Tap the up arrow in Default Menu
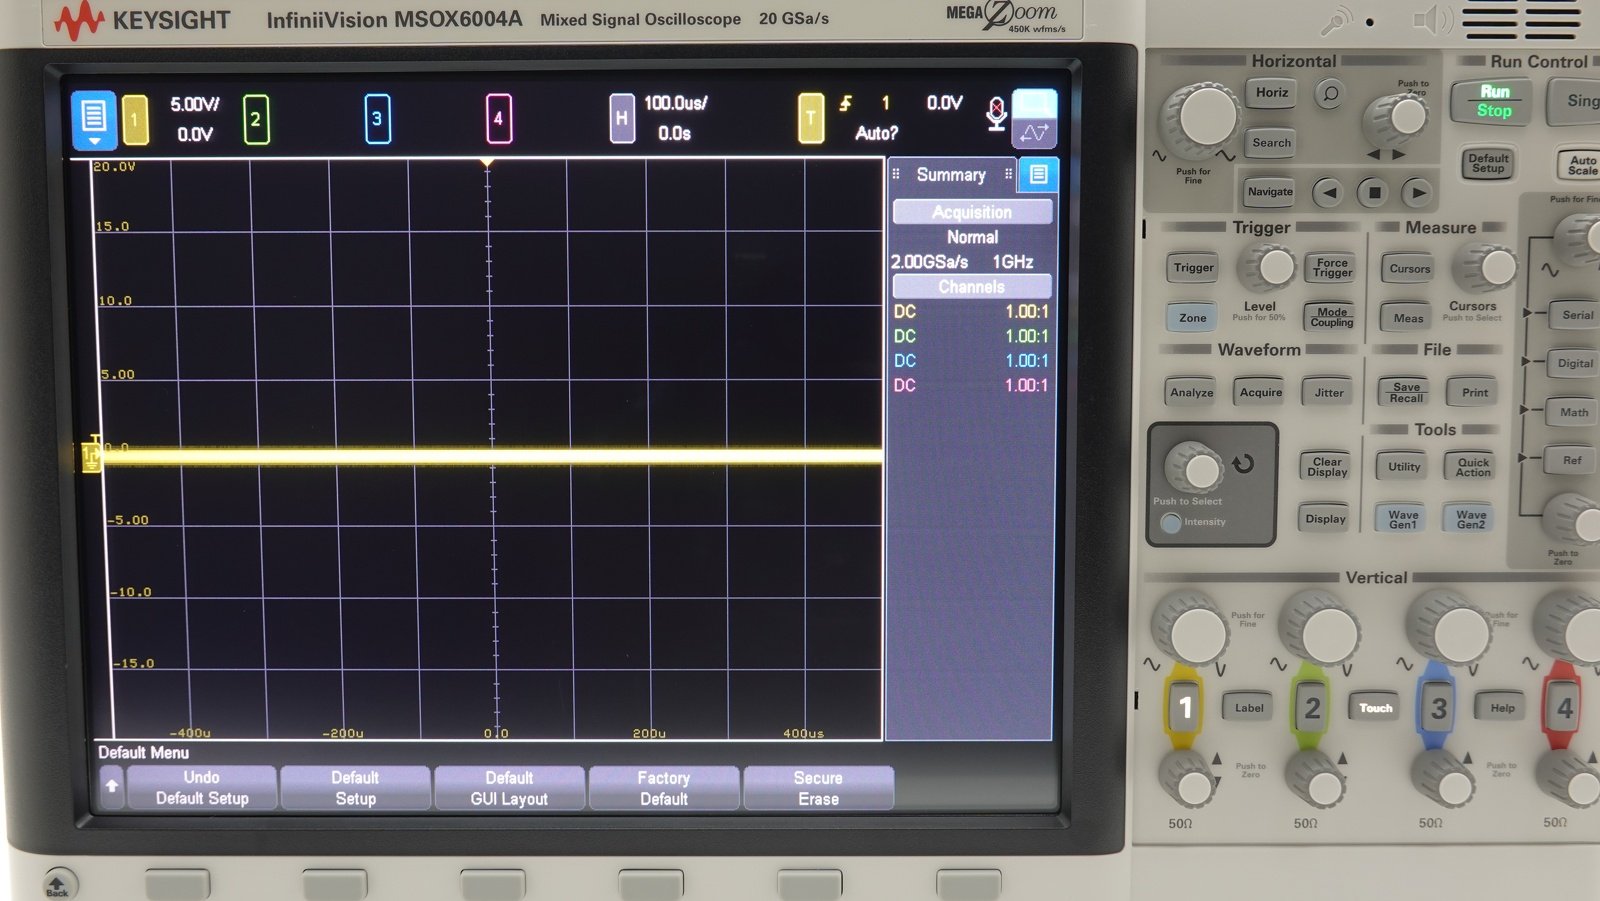Viewport: 1600px width, 901px height. pos(112,787)
